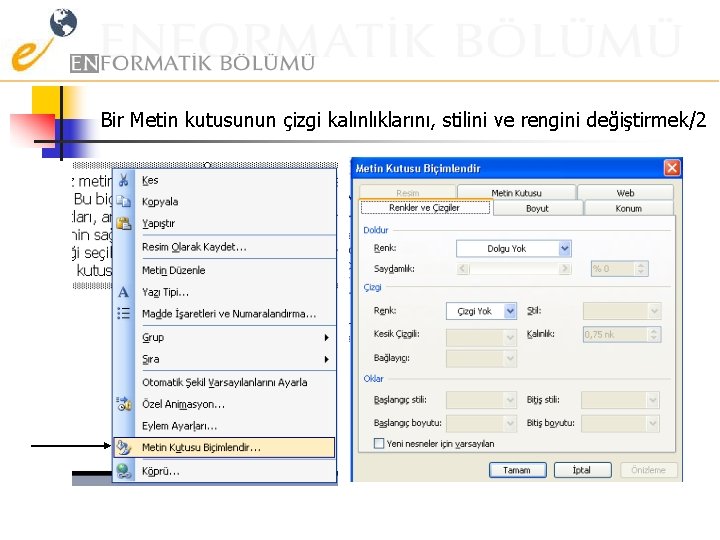The height and width of the screenshot is (540, 720).
Task: Click the Saydamlık left arrow
Action: point(463,269)
